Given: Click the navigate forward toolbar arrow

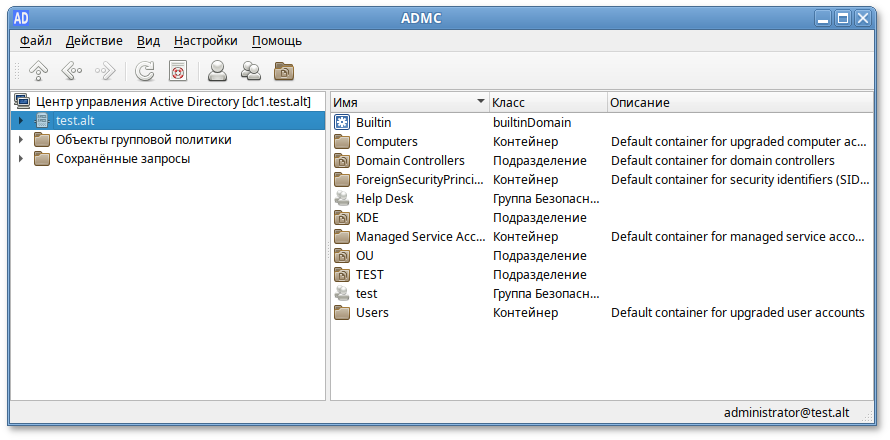Looking at the screenshot, I should pyautogui.click(x=104, y=71).
